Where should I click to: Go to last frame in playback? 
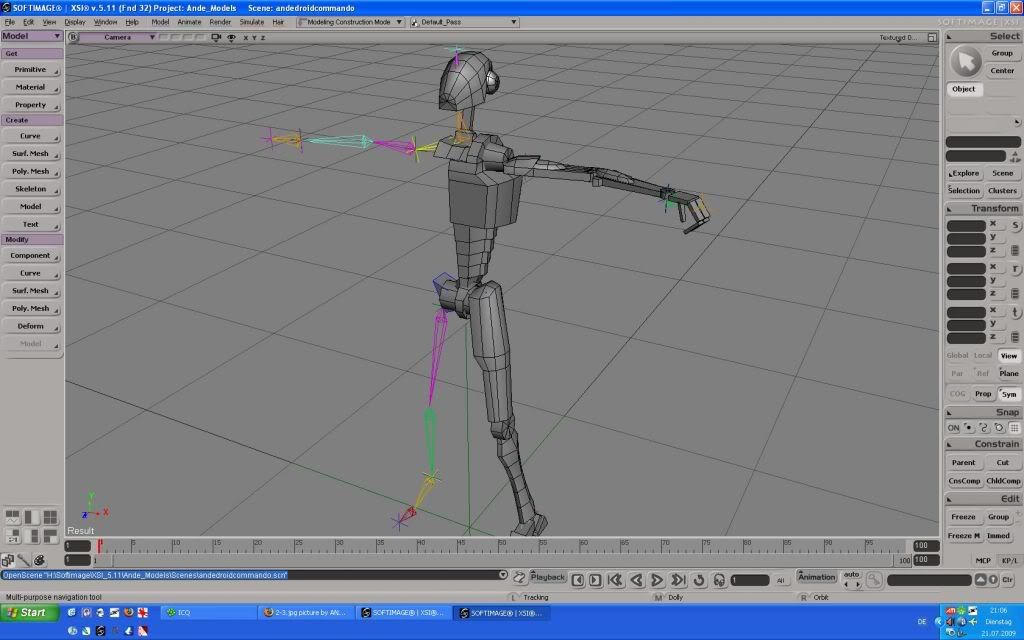(x=679, y=580)
